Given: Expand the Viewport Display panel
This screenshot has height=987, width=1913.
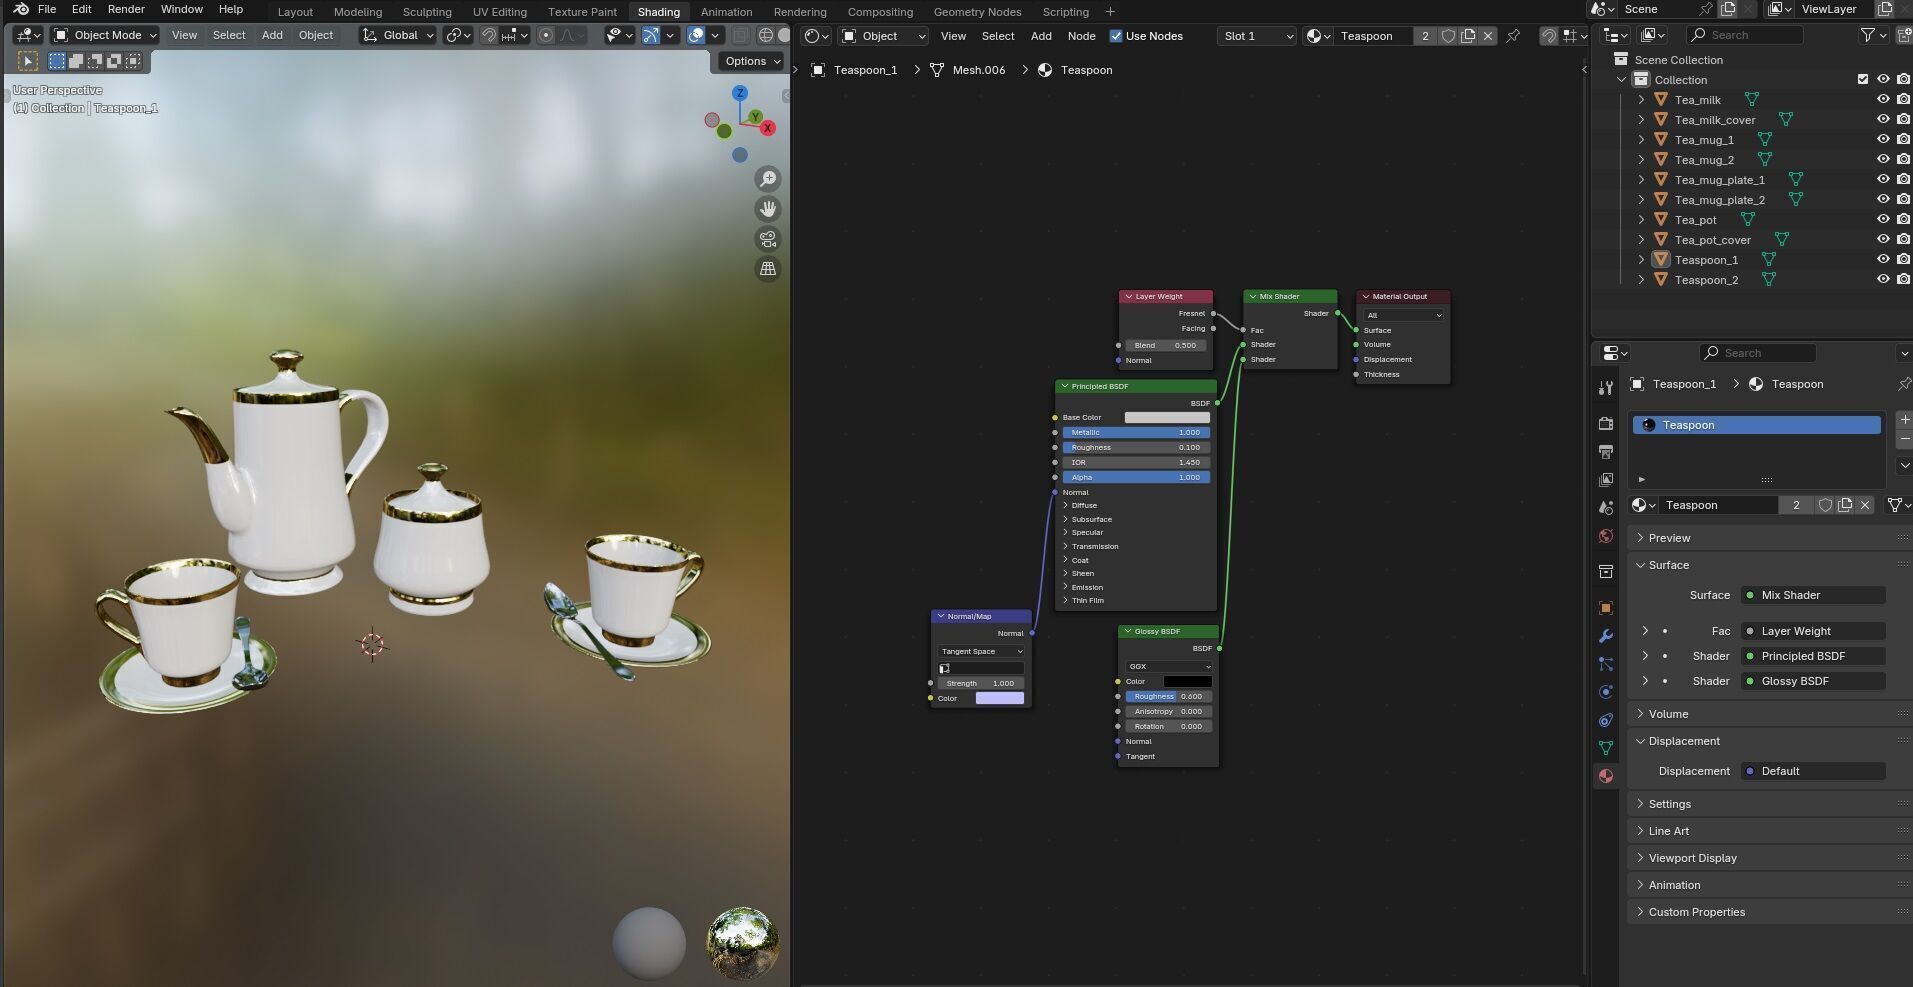Looking at the screenshot, I should (x=1692, y=858).
